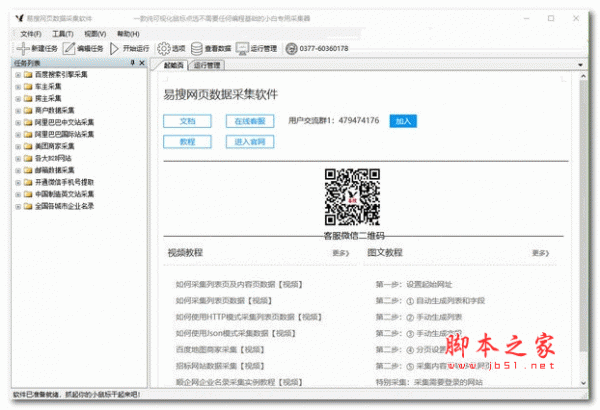Image resolution: width=600 pixels, height=410 pixels.
Task: Open 如何采集列表页数据 video link
Action: click(x=224, y=301)
